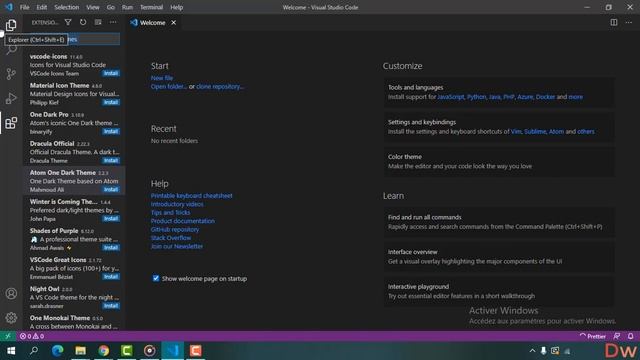
Task: Open the Explorer view in the activity bar
Action: (x=11, y=25)
